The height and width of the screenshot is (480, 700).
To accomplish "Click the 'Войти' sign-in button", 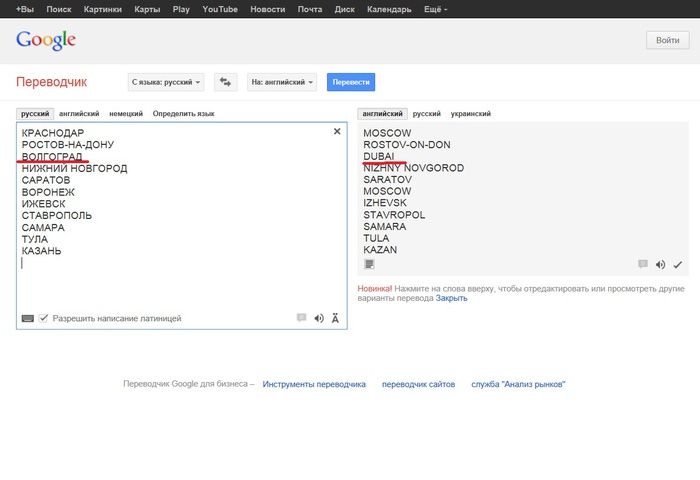I will click(x=667, y=40).
